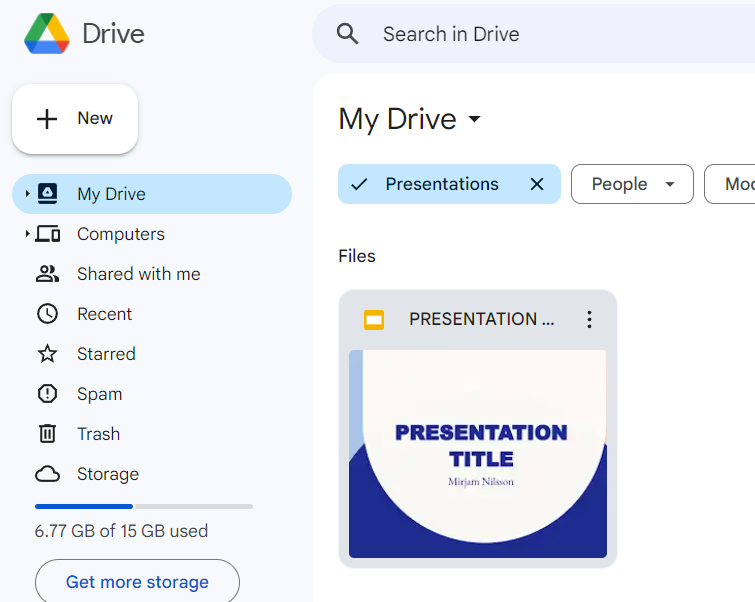The width and height of the screenshot is (755, 602).
Task: Click the Google Slides file icon
Action: pos(374,320)
